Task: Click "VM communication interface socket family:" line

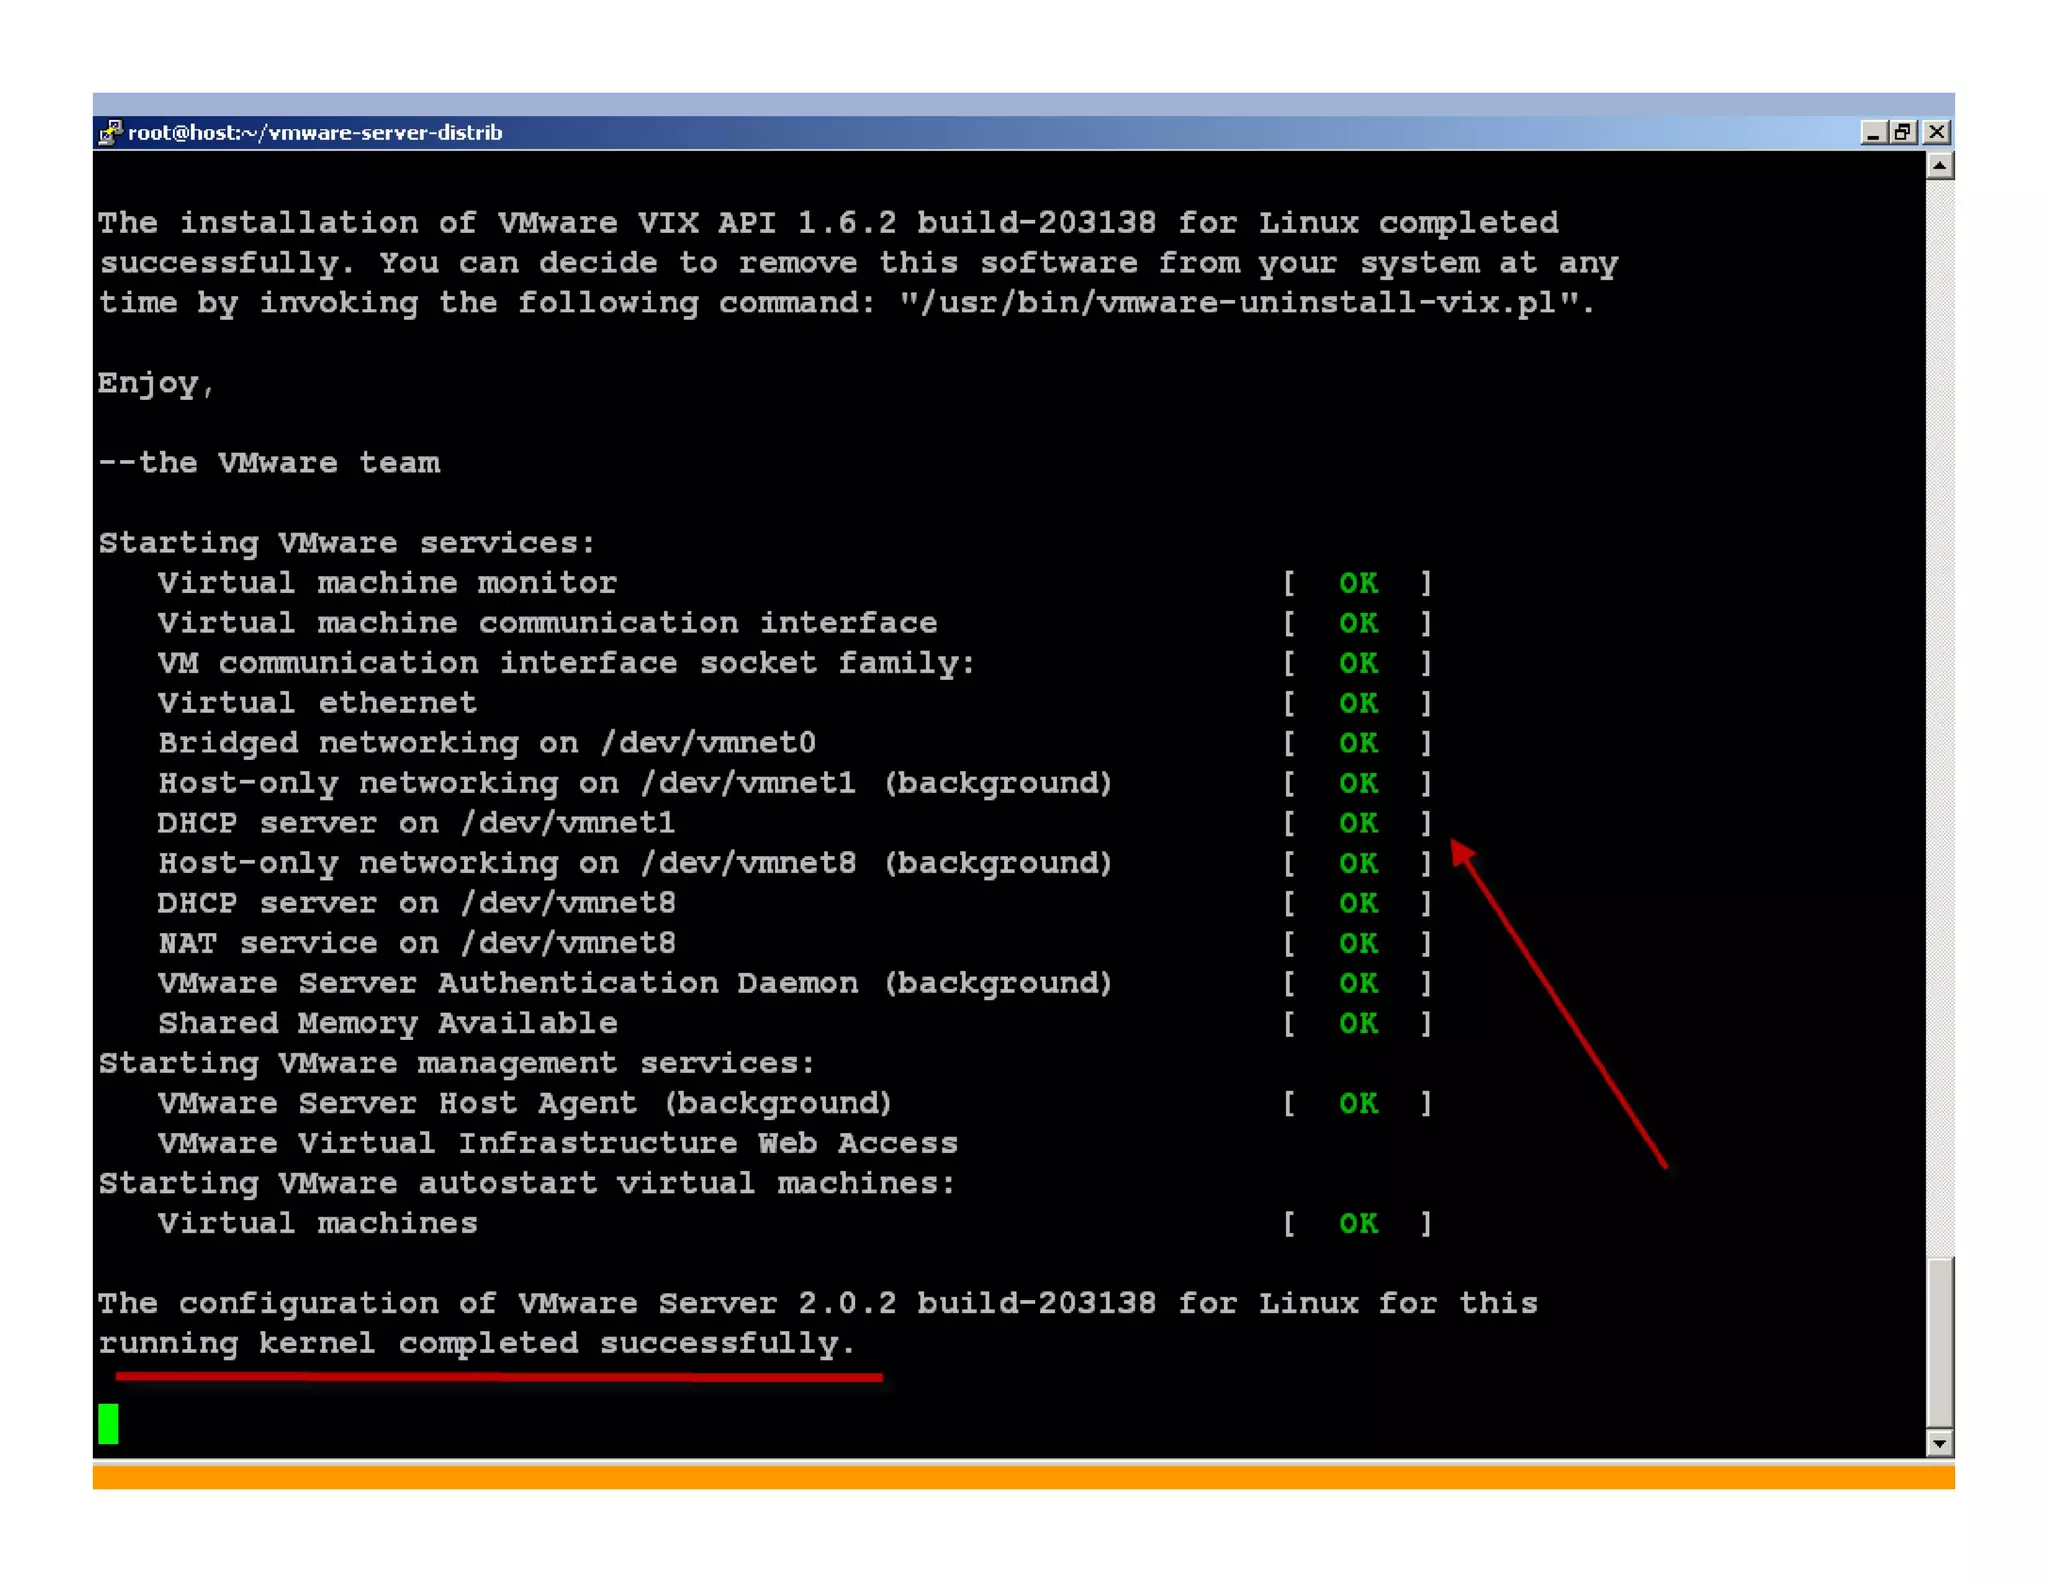Action: point(566,663)
